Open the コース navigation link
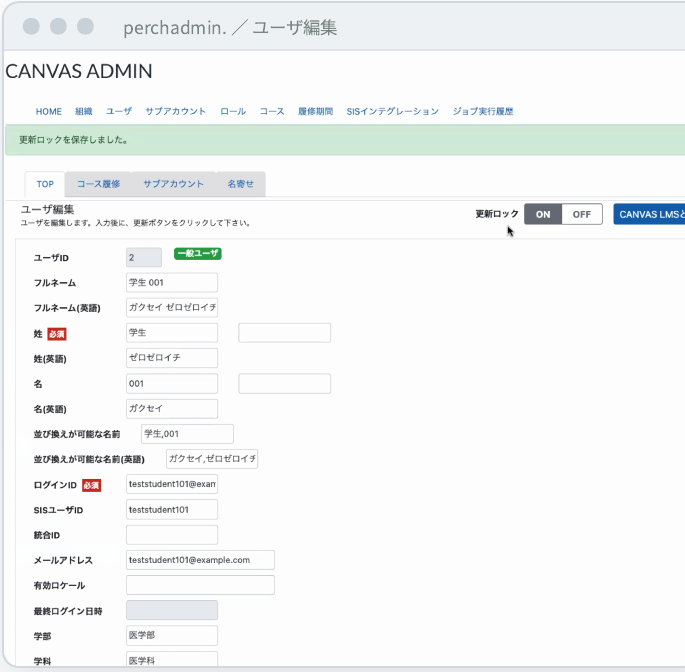This screenshot has width=685, height=672. point(272,111)
